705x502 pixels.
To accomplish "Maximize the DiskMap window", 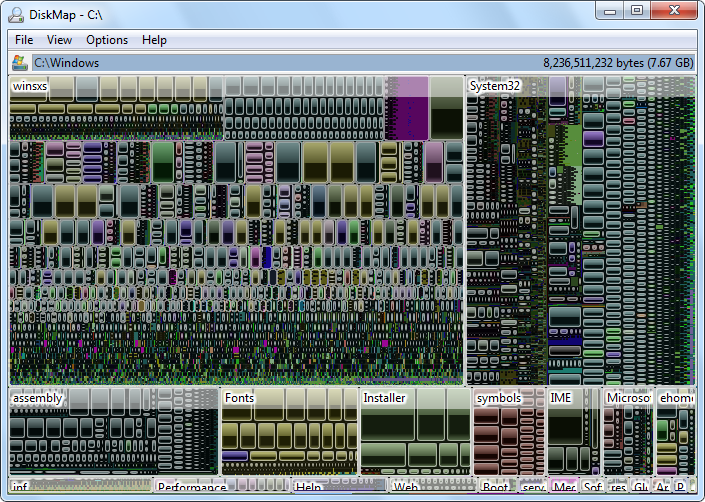I will tap(637, 11).
